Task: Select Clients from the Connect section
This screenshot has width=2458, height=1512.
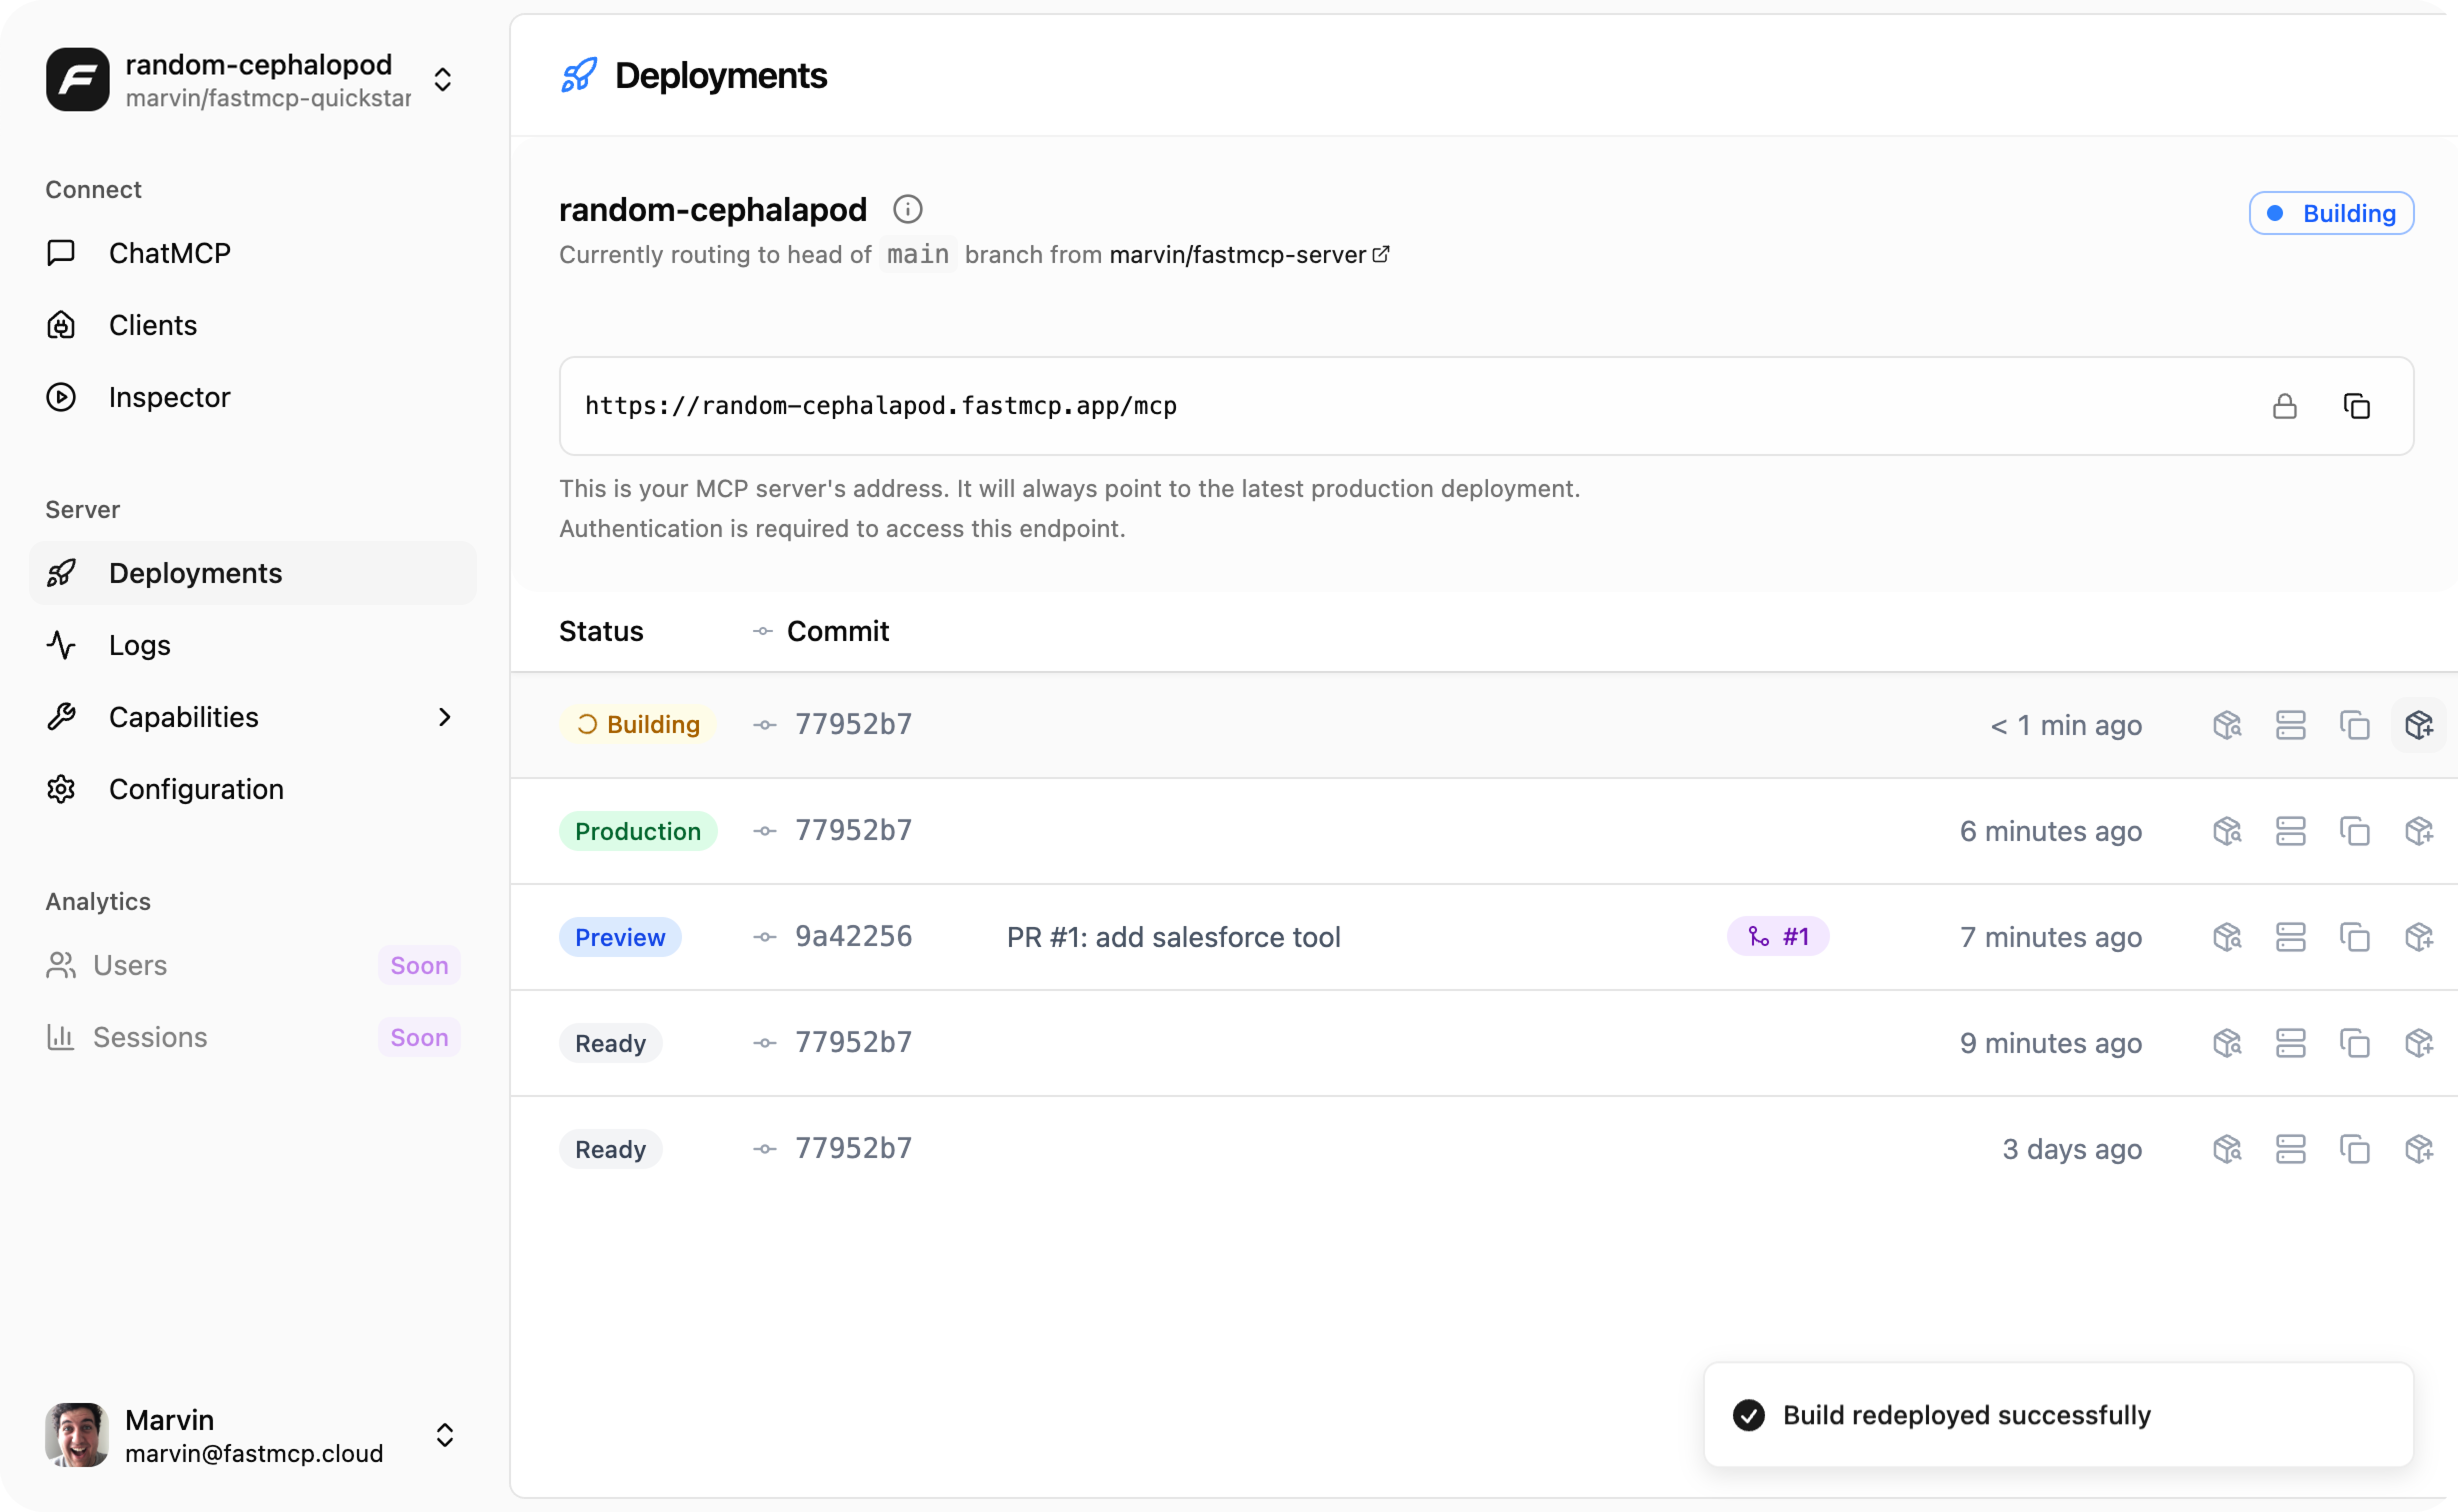Action: point(152,325)
